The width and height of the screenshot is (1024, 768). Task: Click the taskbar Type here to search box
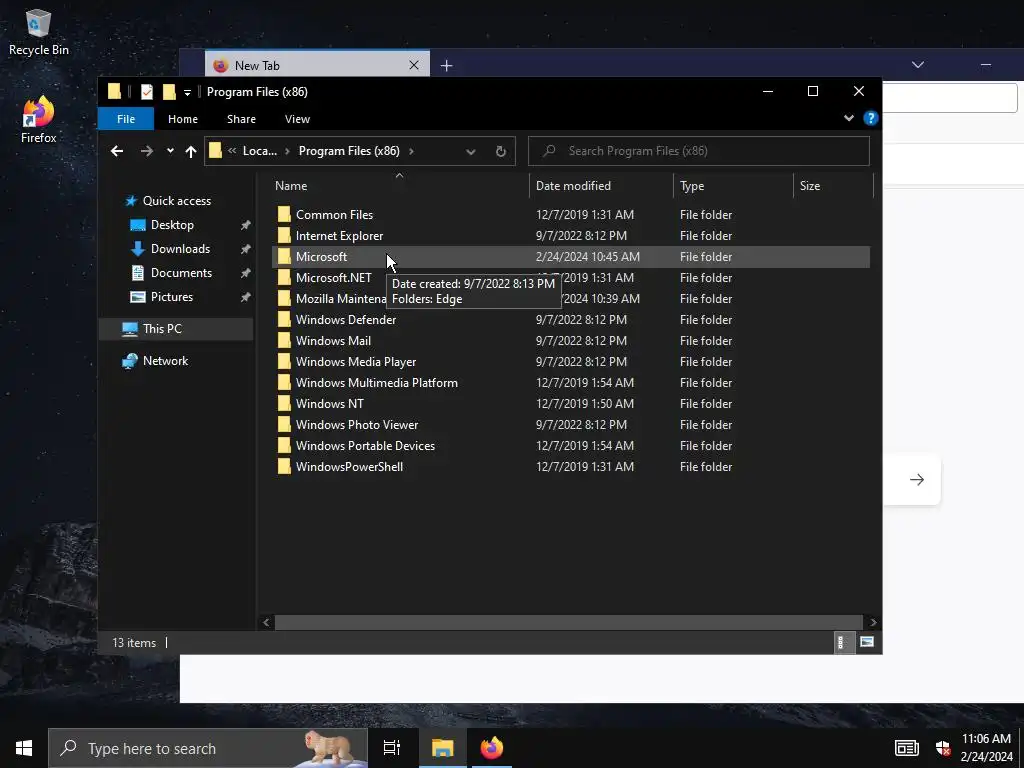coord(208,748)
